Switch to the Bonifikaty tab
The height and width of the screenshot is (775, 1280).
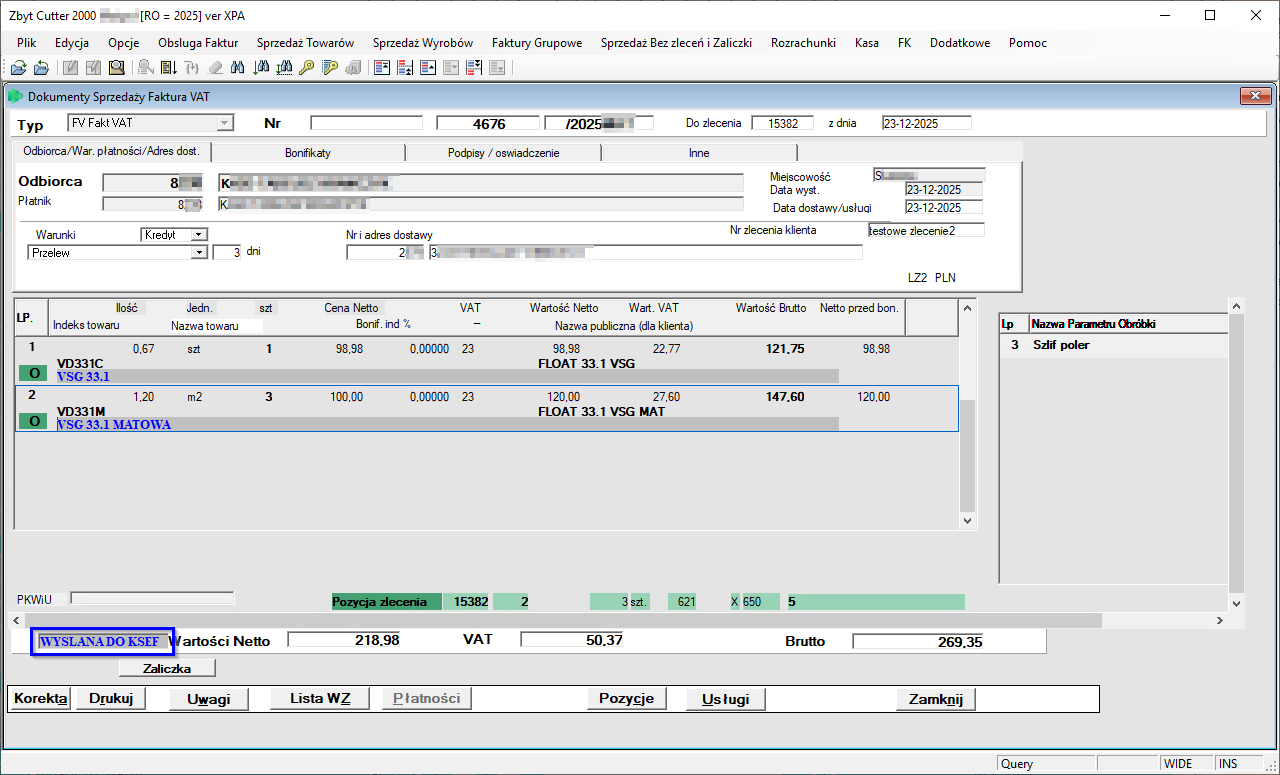pos(307,153)
